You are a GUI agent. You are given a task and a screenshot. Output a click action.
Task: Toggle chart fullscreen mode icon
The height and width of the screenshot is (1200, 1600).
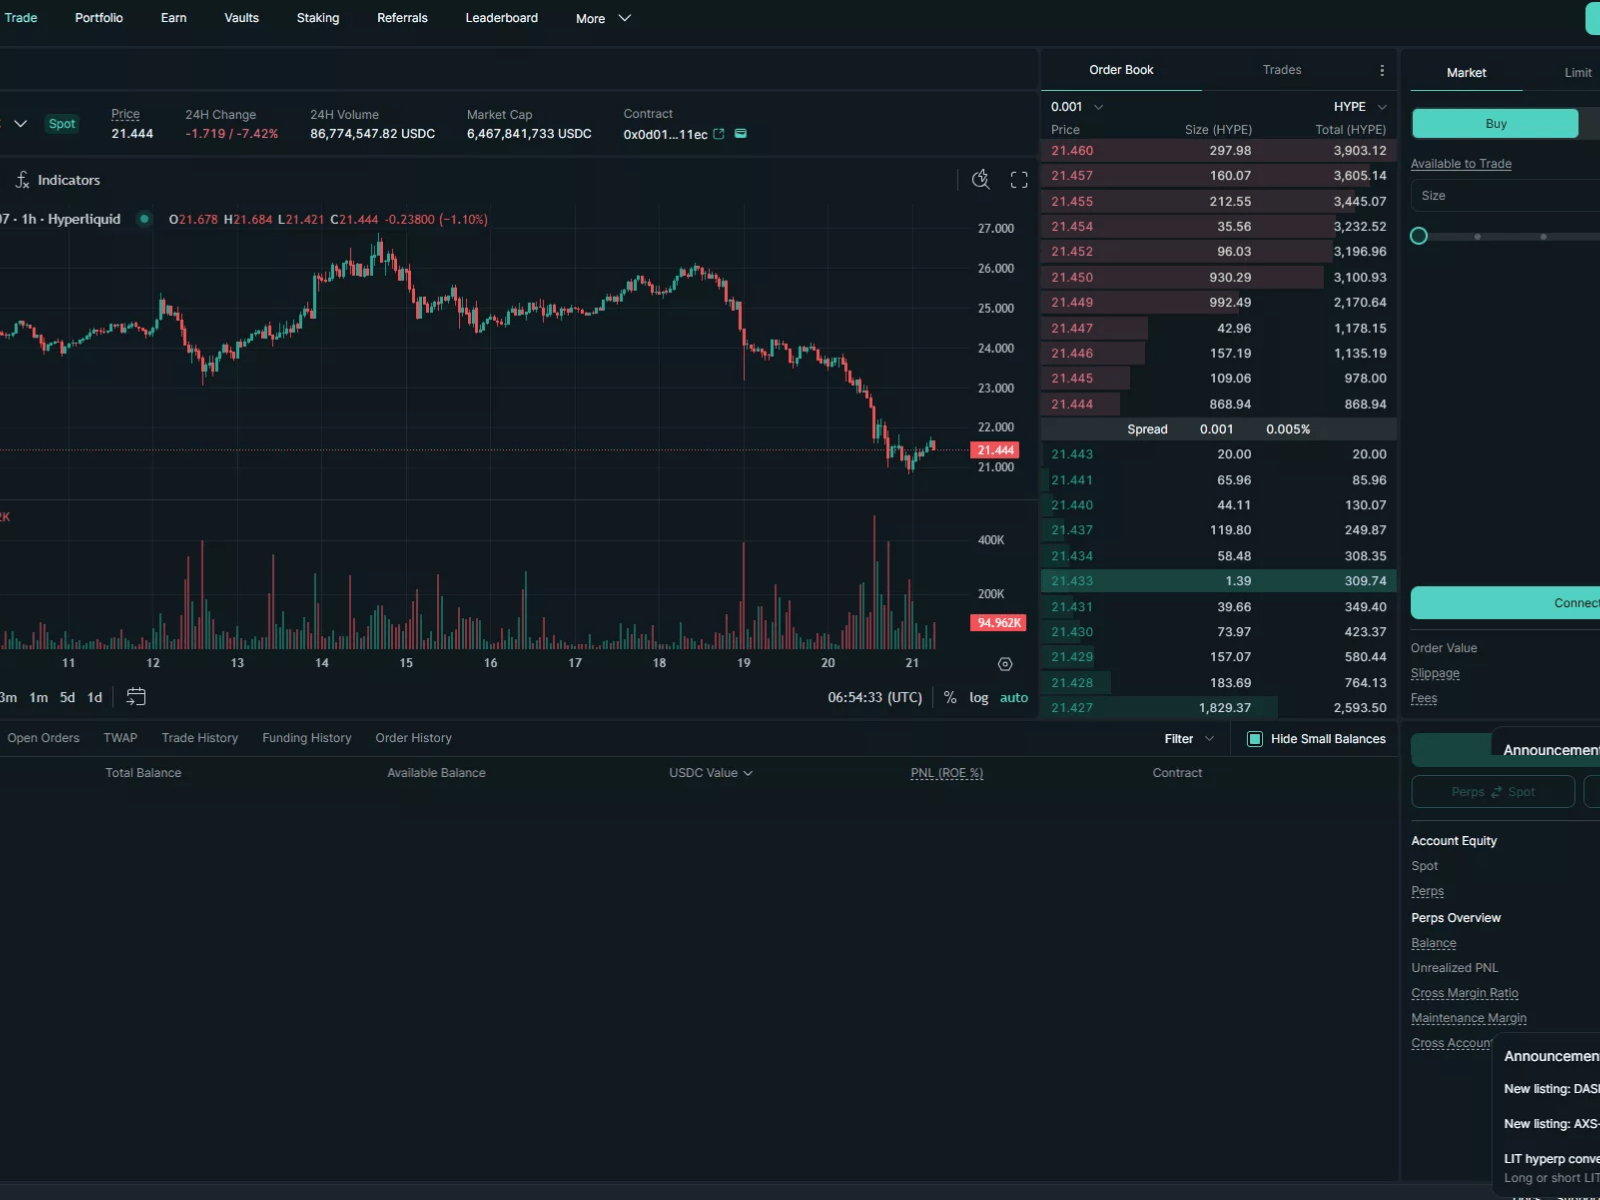(1019, 180)
